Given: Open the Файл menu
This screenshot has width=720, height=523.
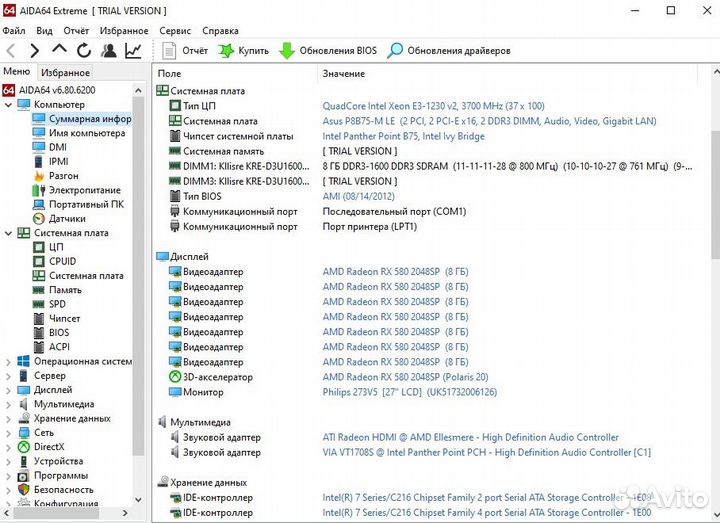Looking at the screenshot, I should tap(14, 31).
